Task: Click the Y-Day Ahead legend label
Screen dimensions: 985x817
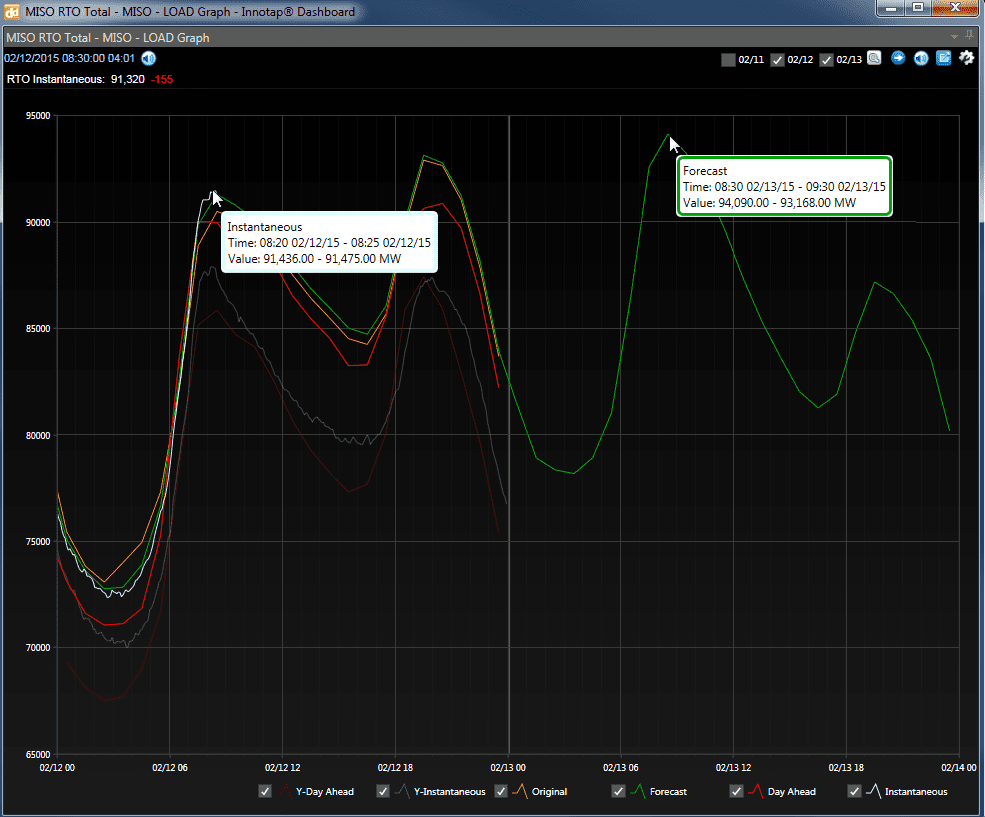Action: pos(325,792)
